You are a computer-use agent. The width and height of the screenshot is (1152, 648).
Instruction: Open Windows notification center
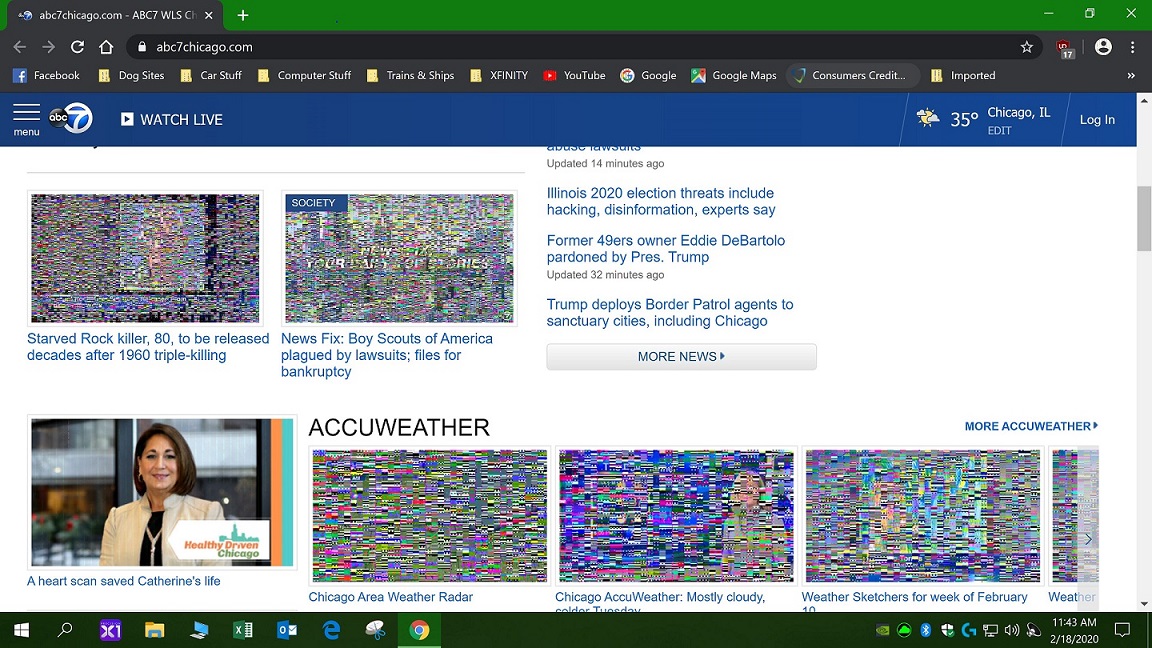click(1122, 630)
